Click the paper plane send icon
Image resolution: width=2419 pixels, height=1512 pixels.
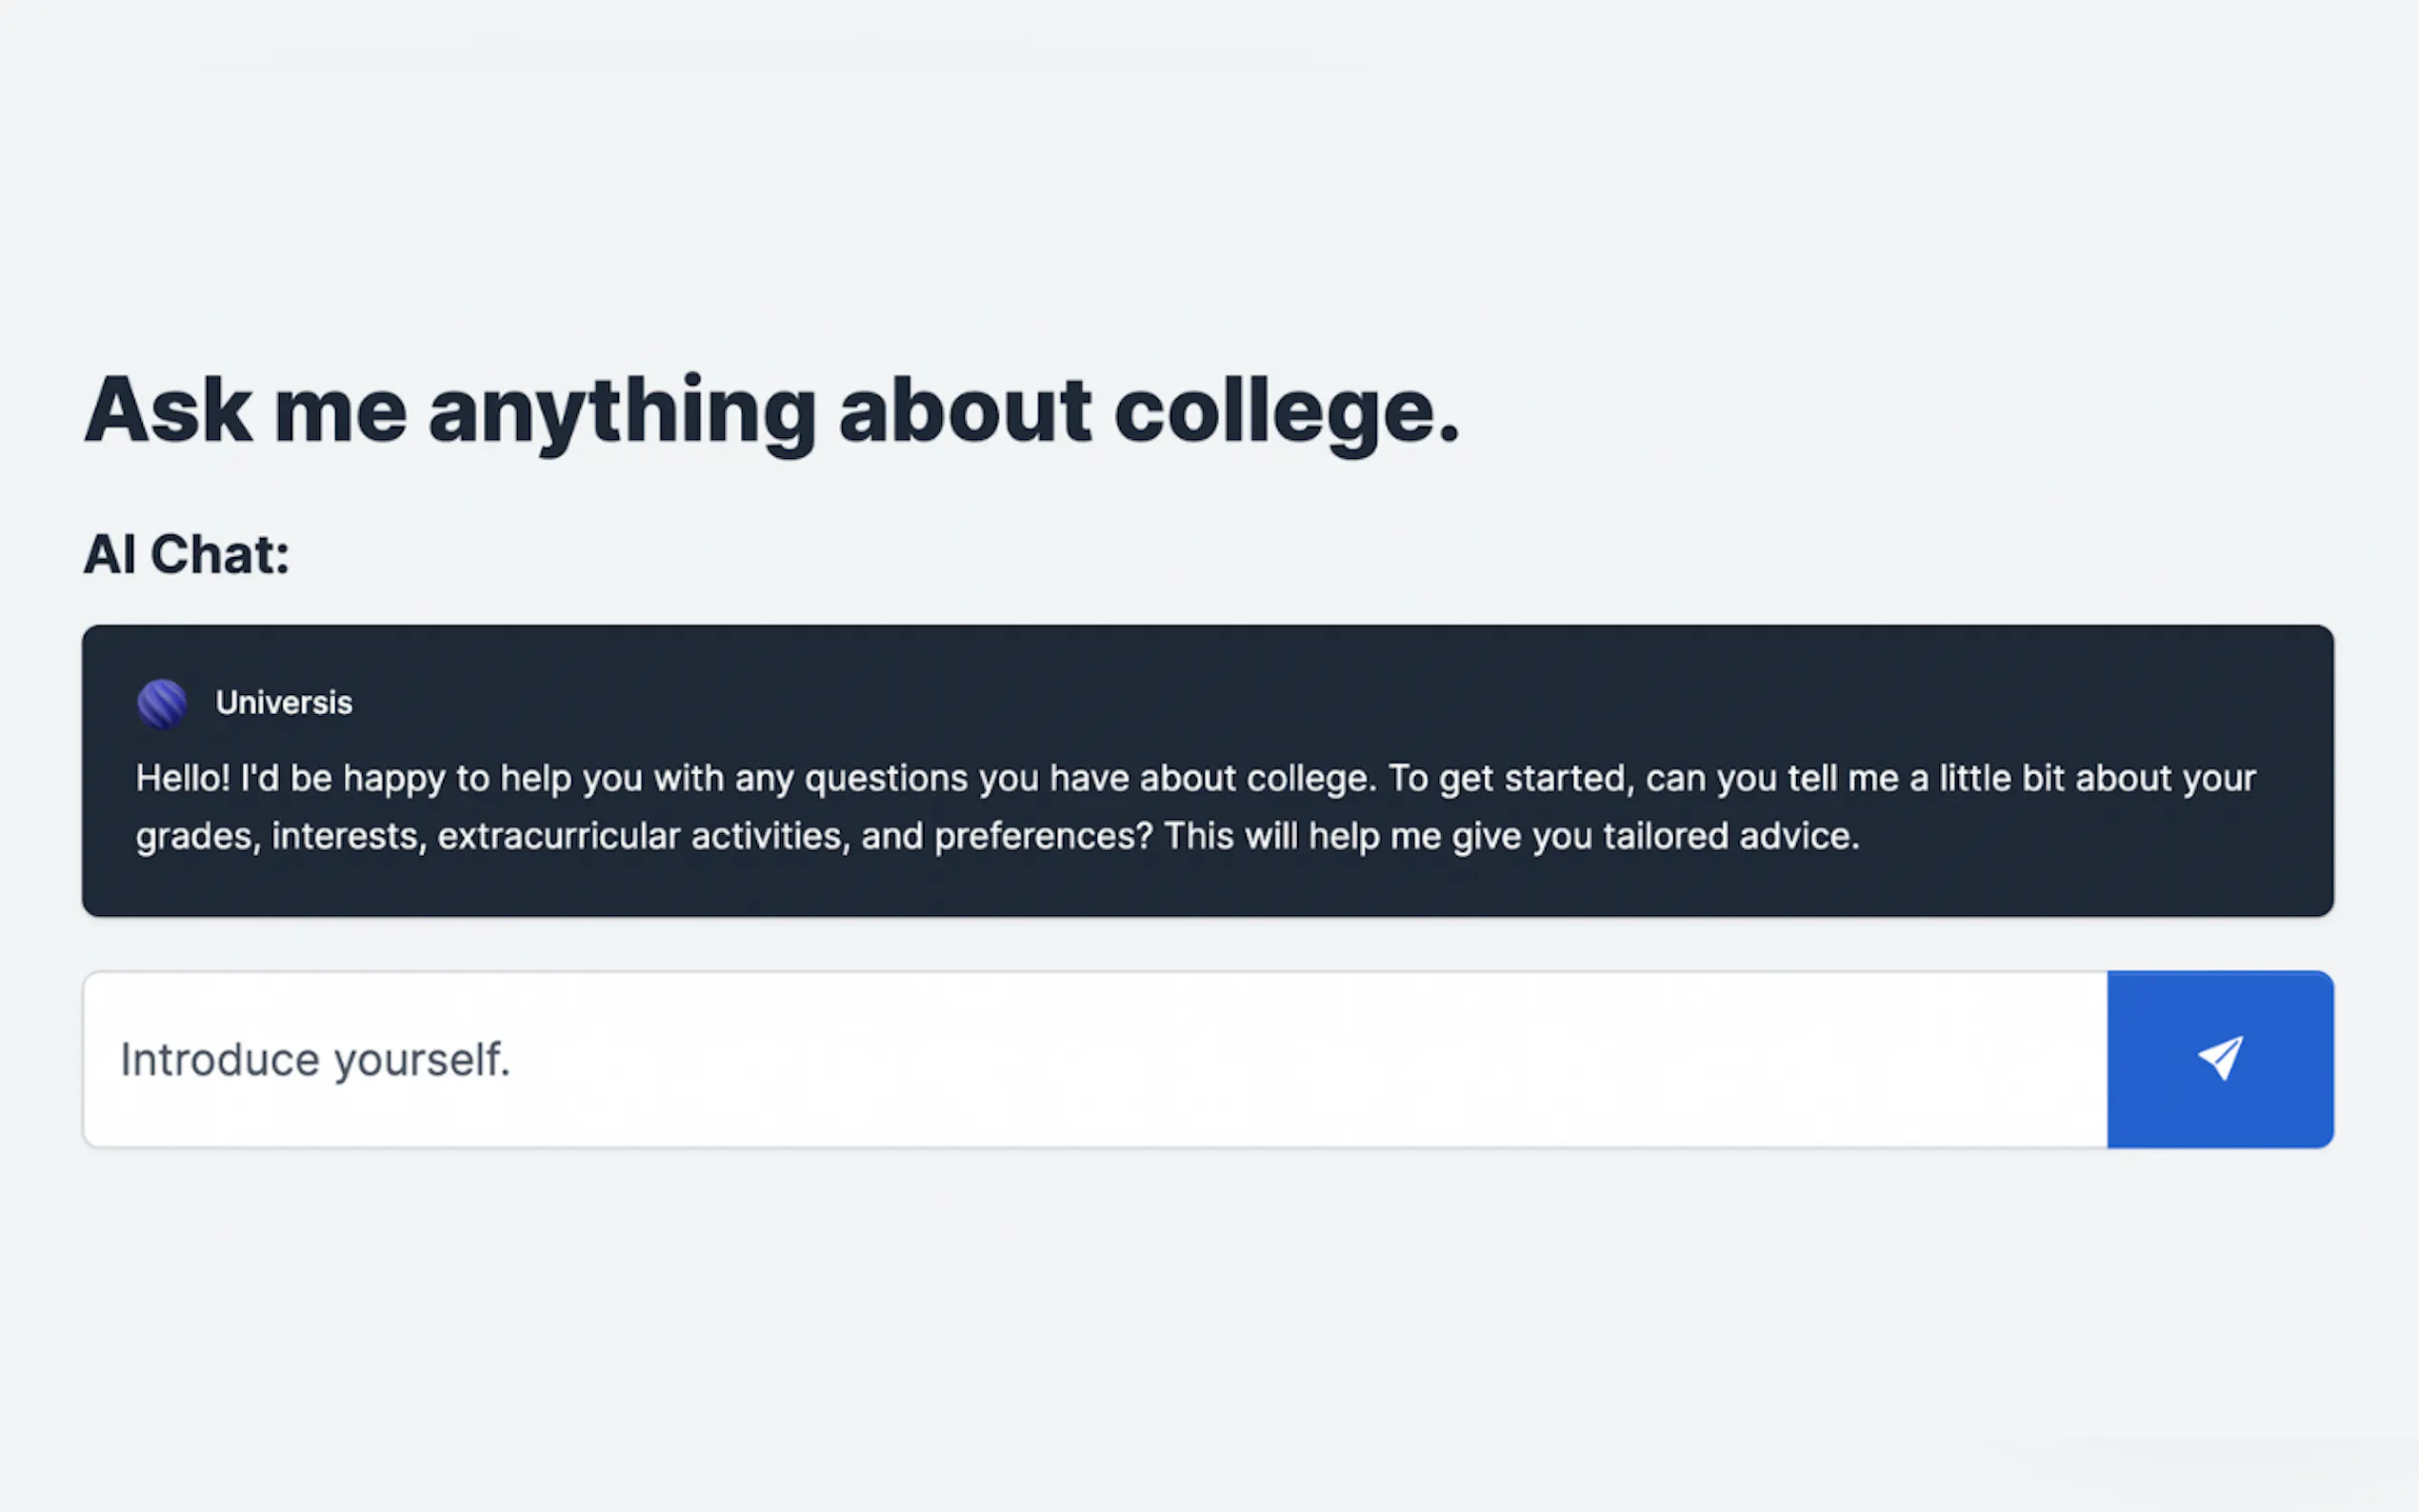[x=2219, y=1058]
